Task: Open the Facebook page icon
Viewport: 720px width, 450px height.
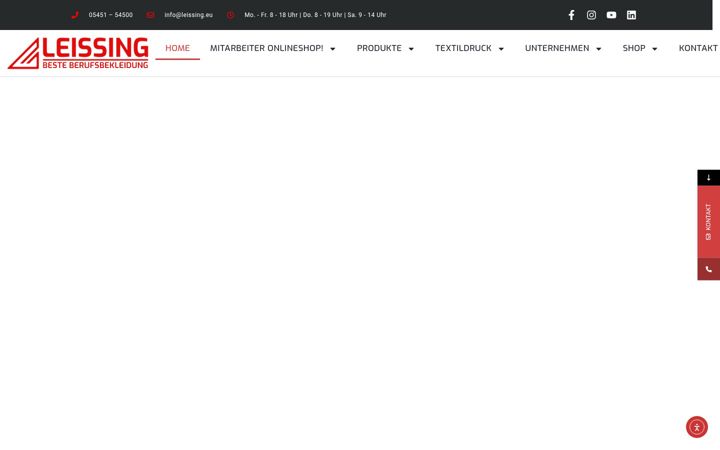Action: coord(571,15)
